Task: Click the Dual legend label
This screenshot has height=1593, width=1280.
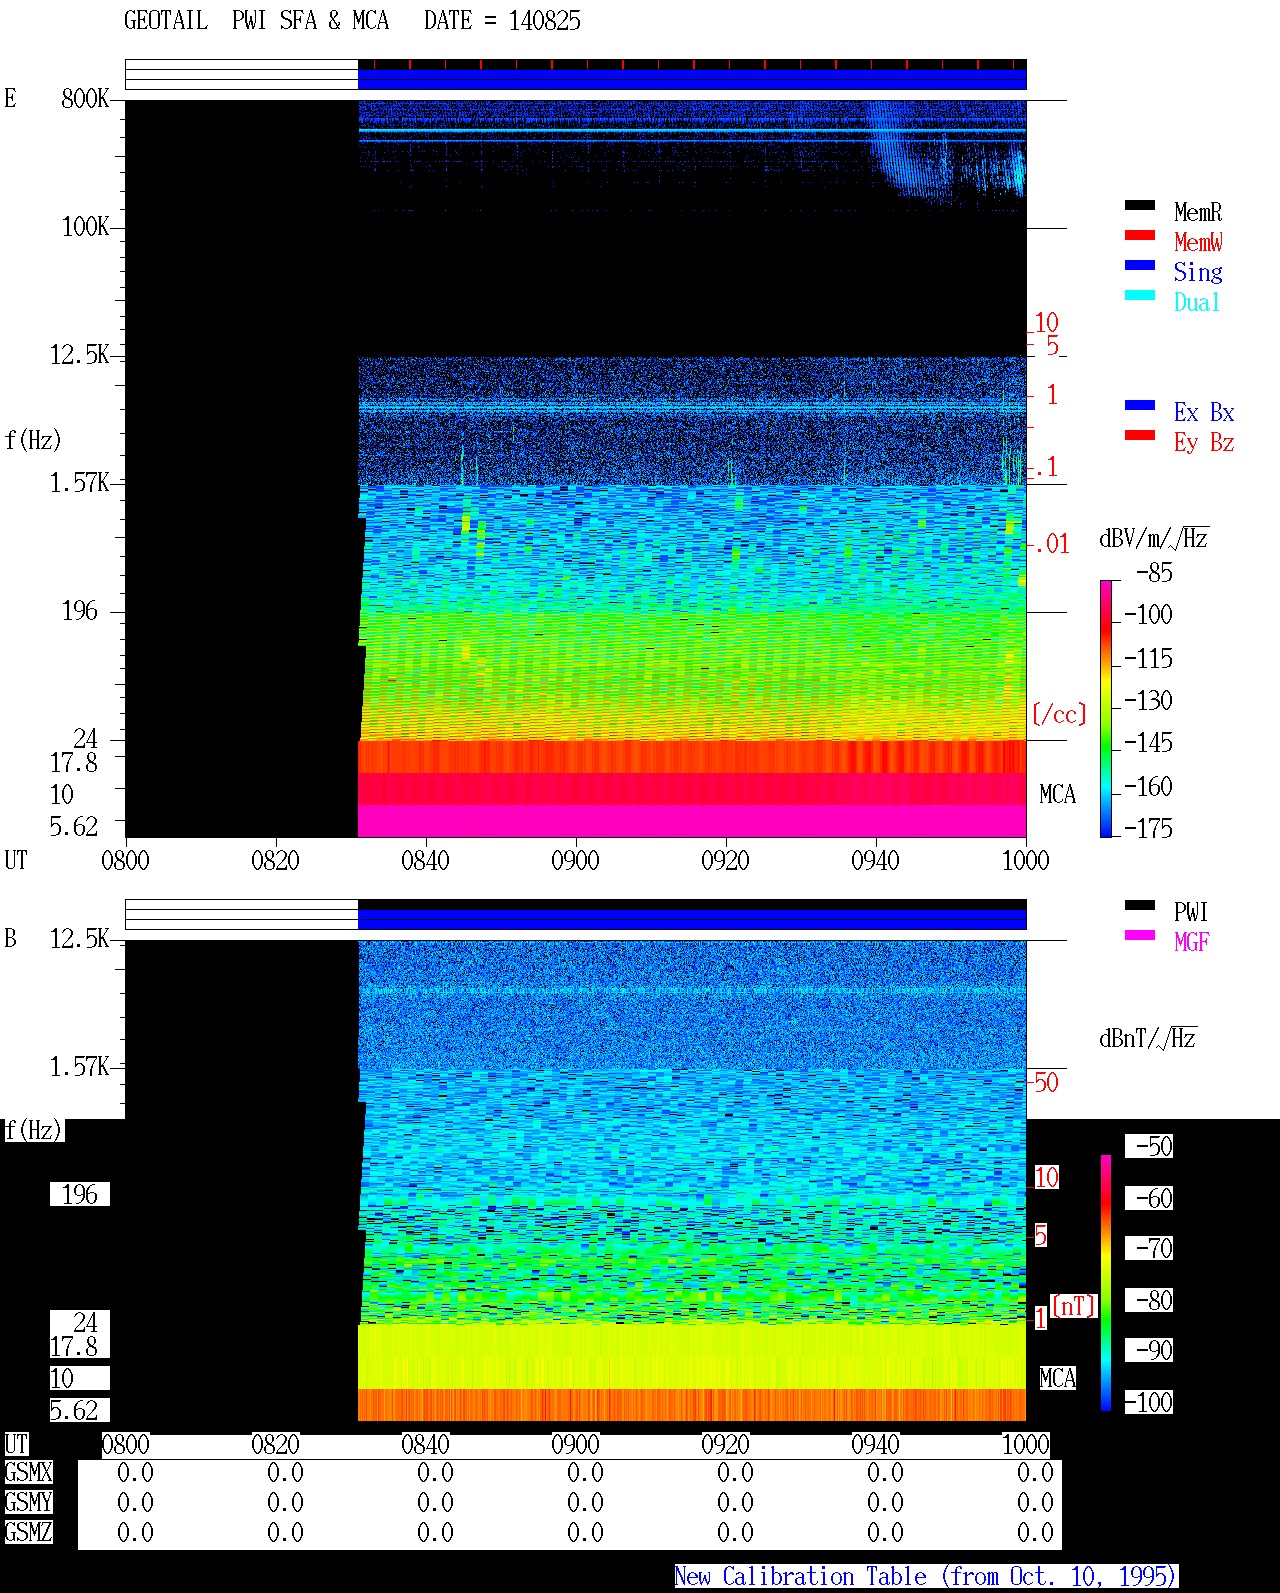Action: coord(1198,302)
